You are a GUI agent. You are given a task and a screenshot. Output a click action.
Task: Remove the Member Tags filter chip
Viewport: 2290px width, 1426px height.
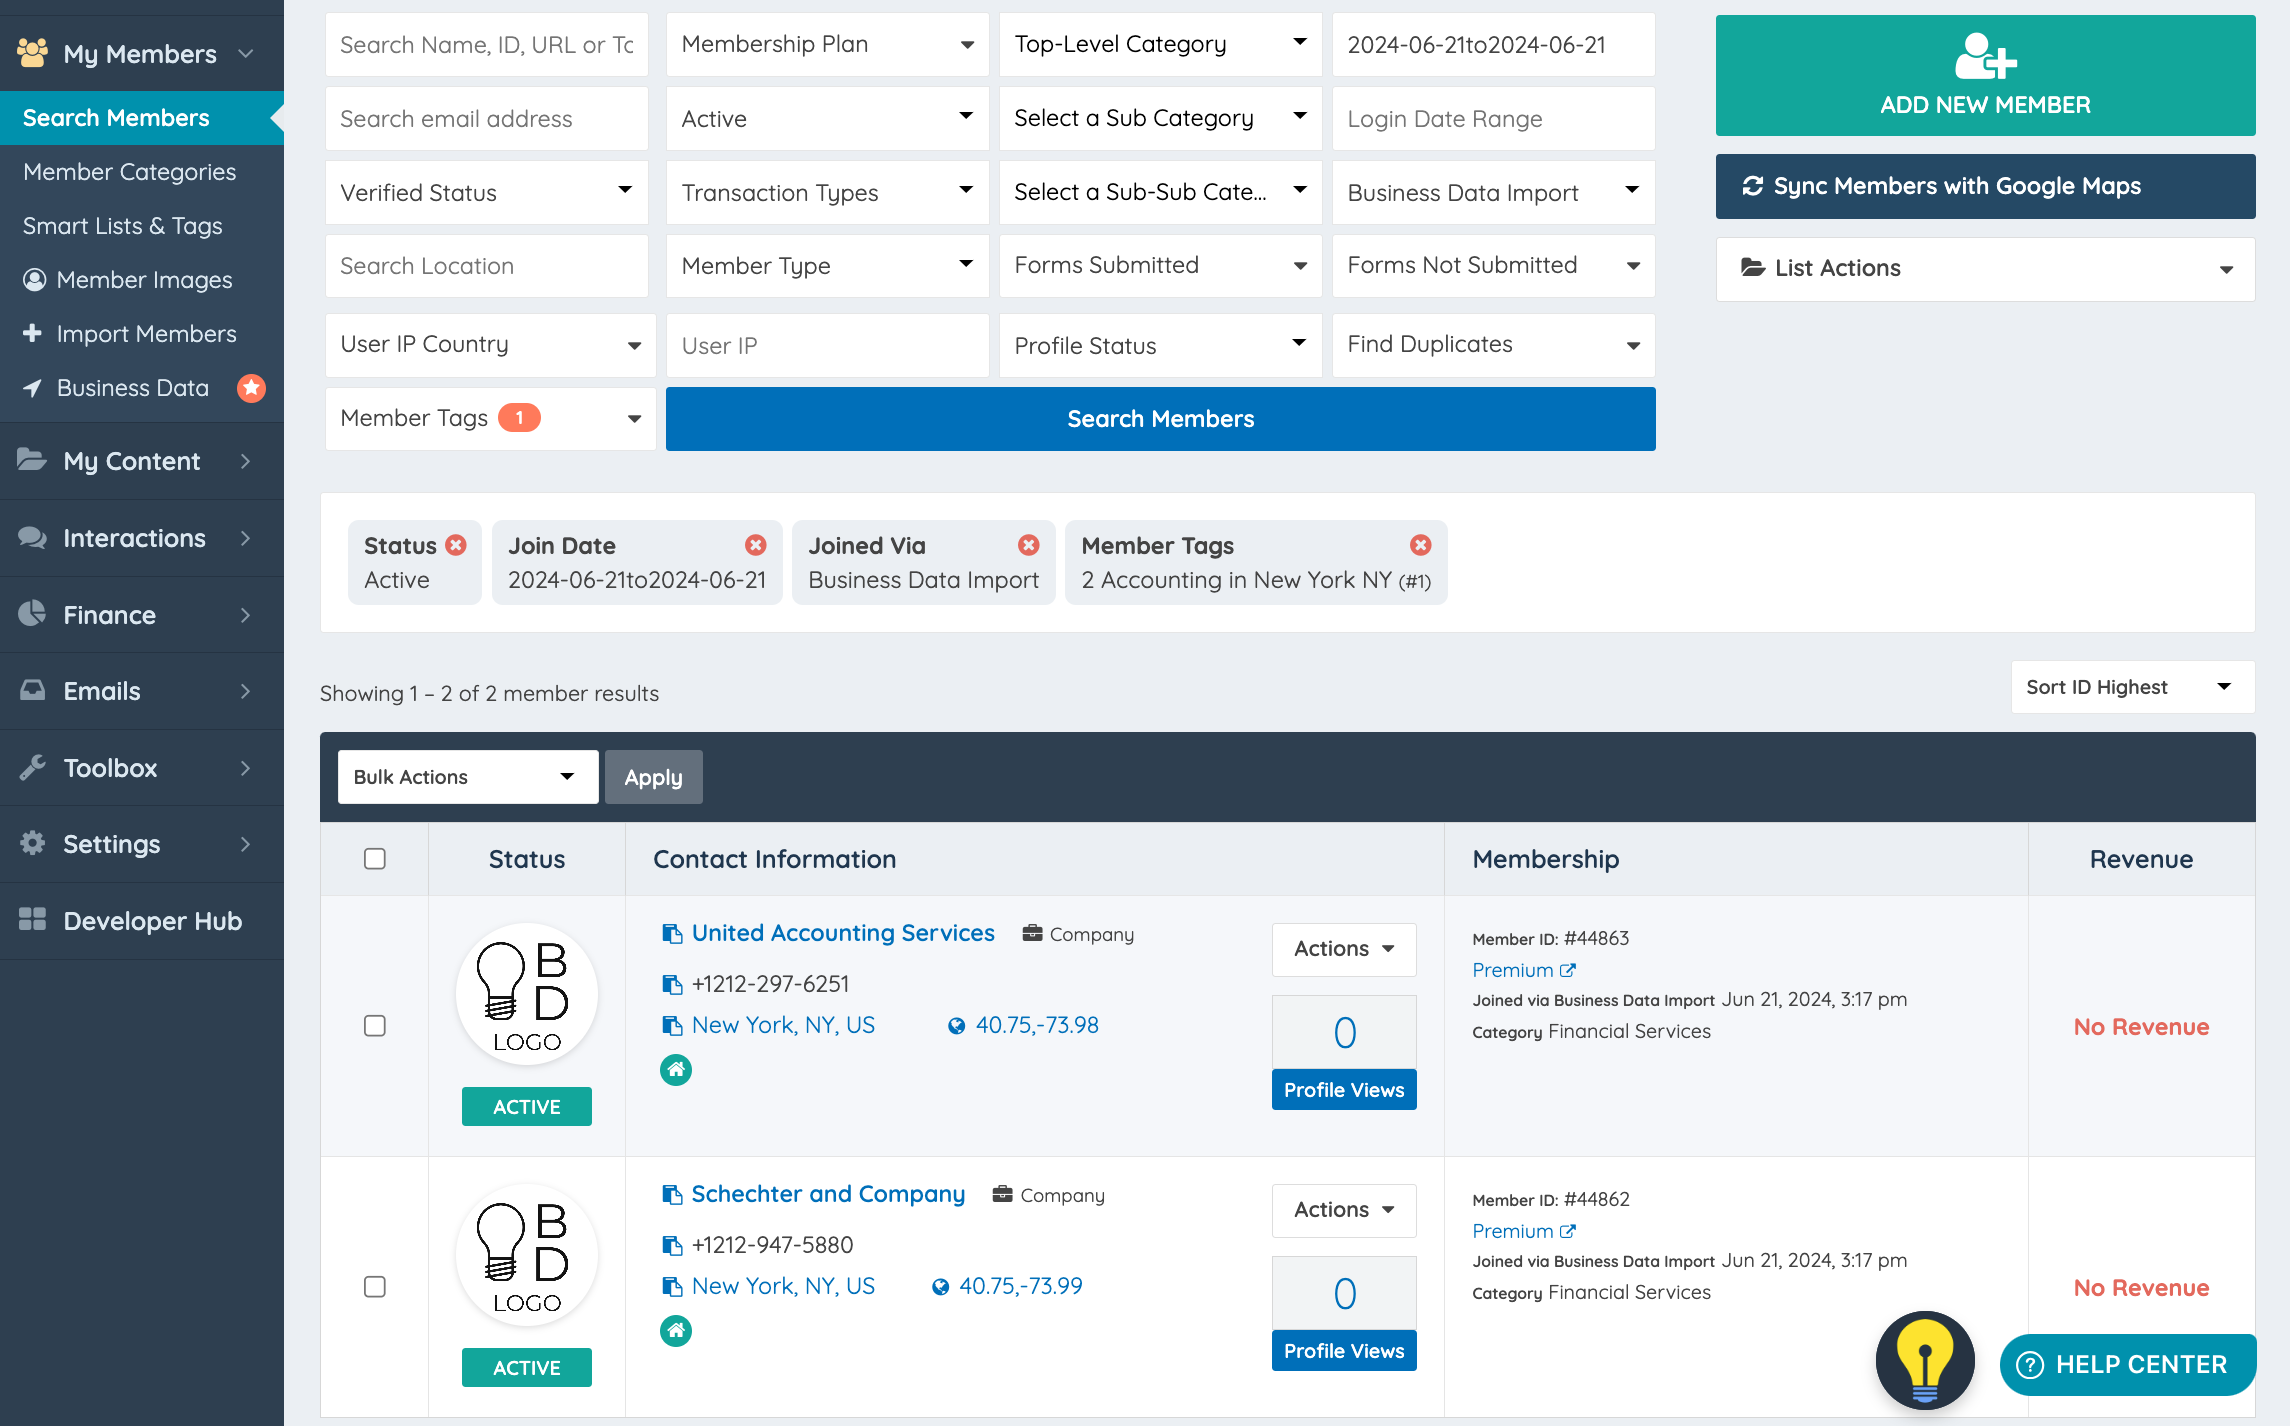1420,545
